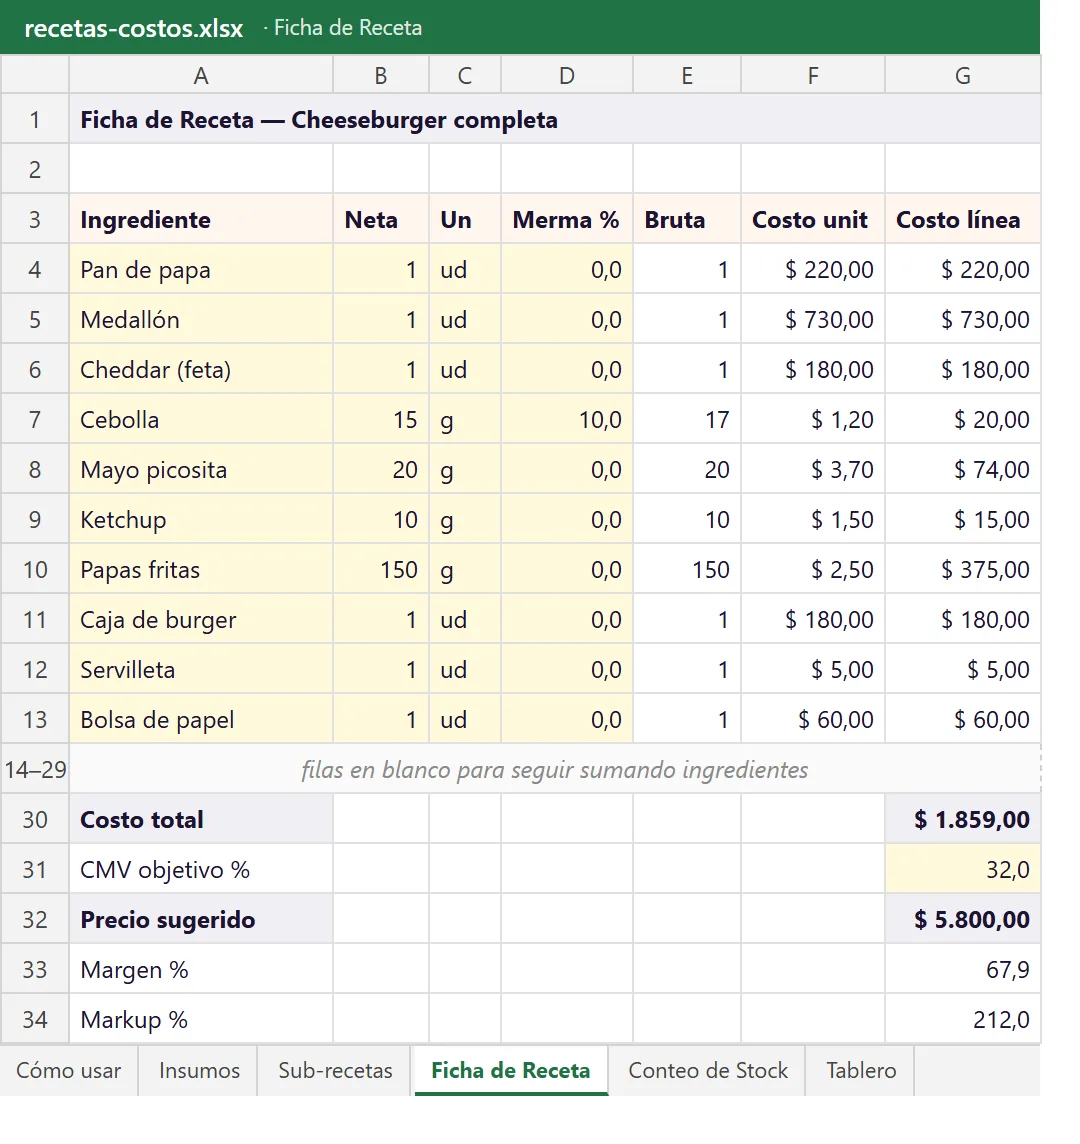
Task: Select the 'Medallón' ingredient cell
Action: (201, 319)
